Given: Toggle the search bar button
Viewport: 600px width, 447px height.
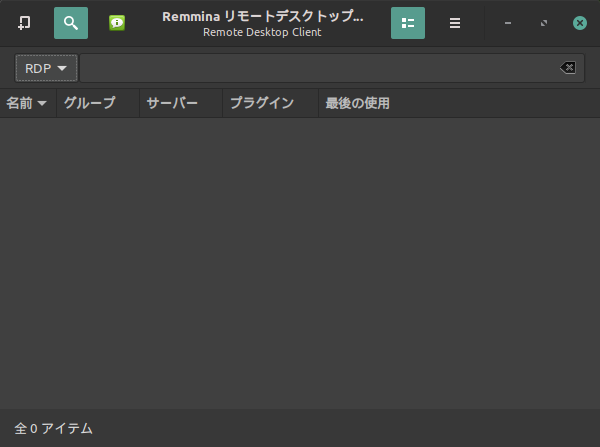Looking at the screenshot, I should (x=71, y=23).
